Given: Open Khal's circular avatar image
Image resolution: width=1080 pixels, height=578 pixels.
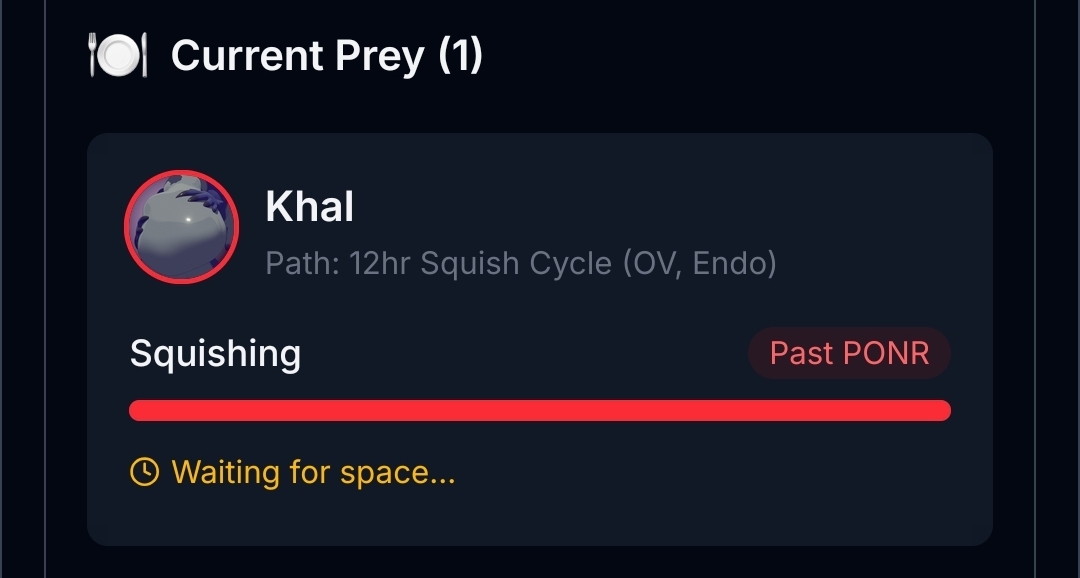Looking at the screenshot, I should (x=181, y=227).
